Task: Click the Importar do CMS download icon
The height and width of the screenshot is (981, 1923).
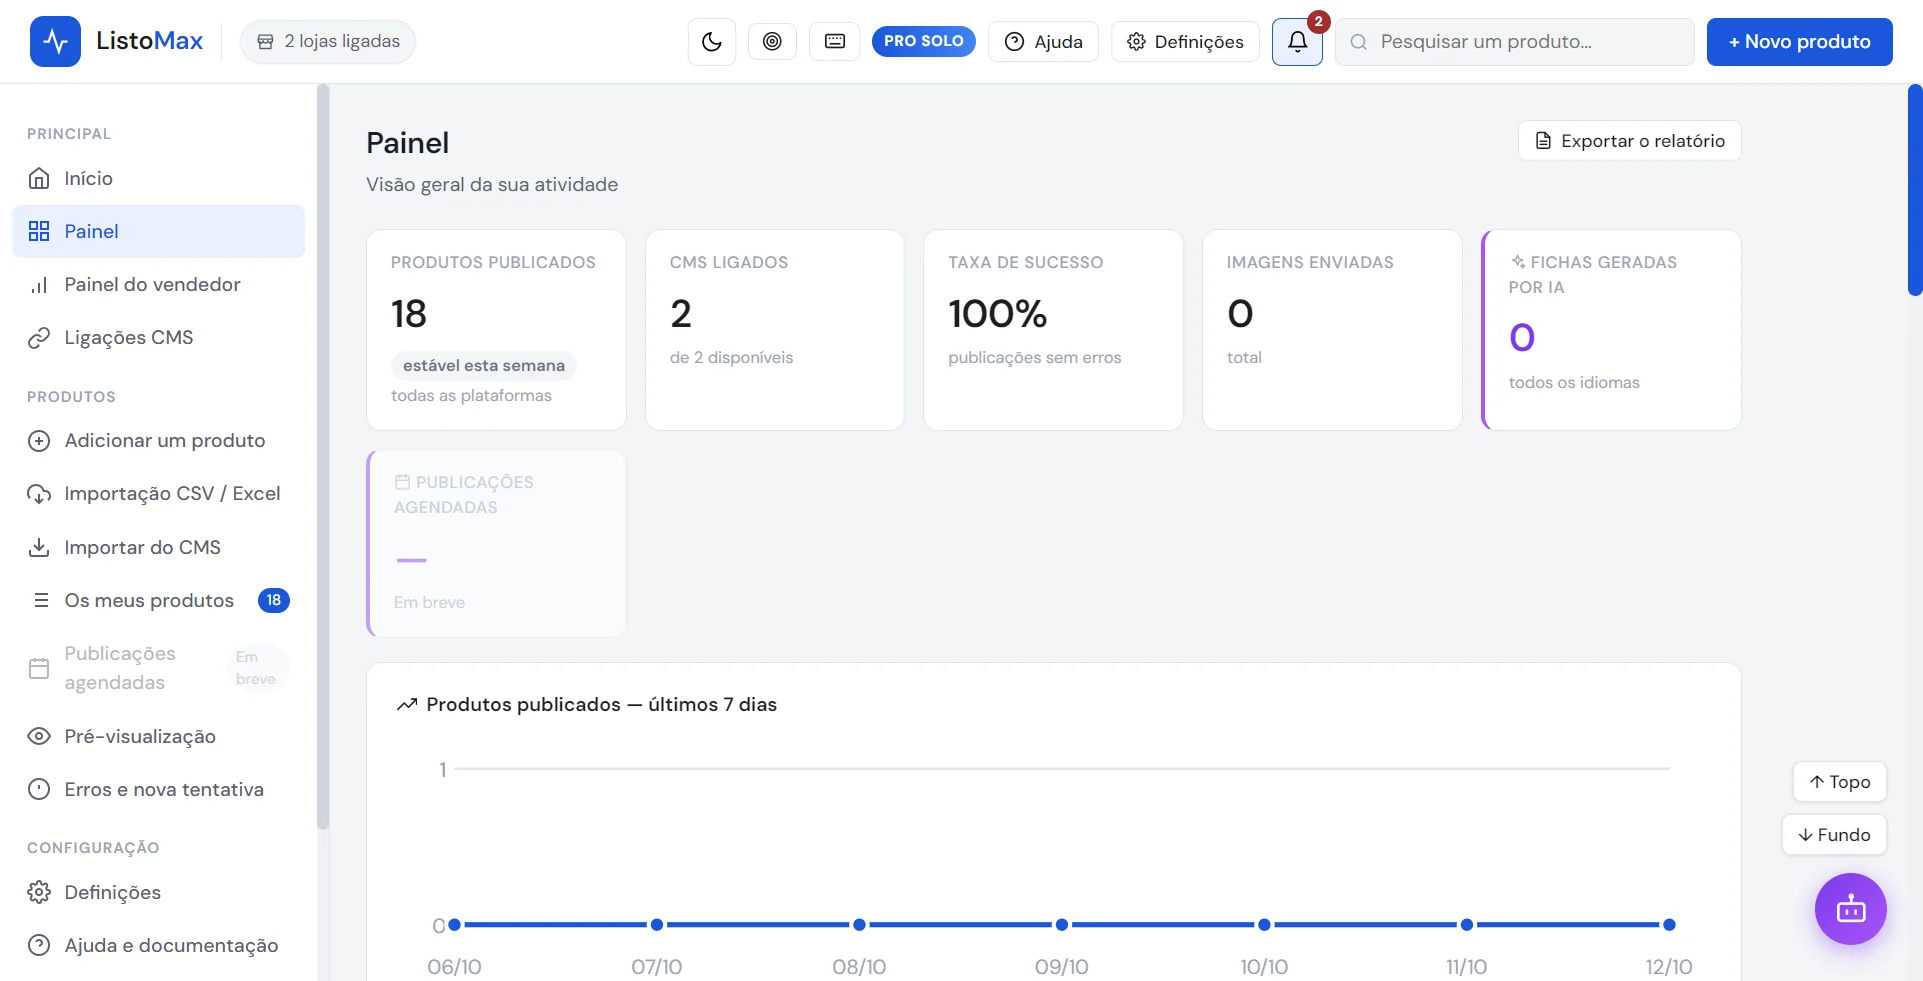Action: (x=39, y=547)
